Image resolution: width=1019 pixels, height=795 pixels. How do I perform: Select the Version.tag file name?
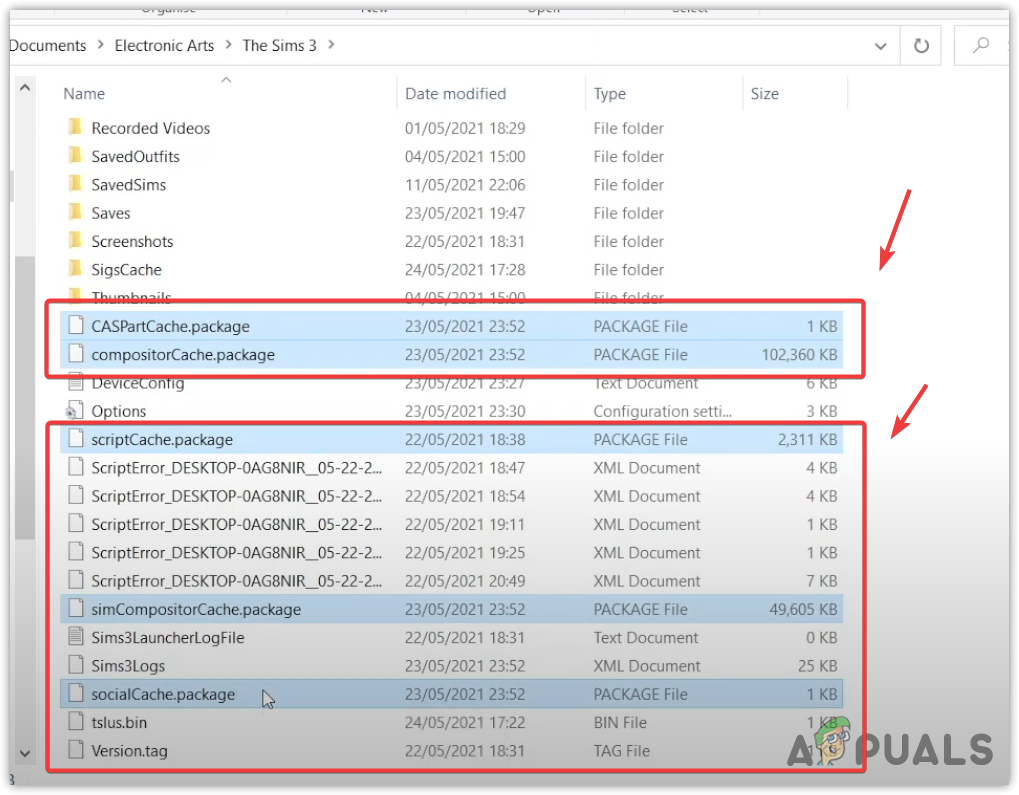[x=129, y=751]
